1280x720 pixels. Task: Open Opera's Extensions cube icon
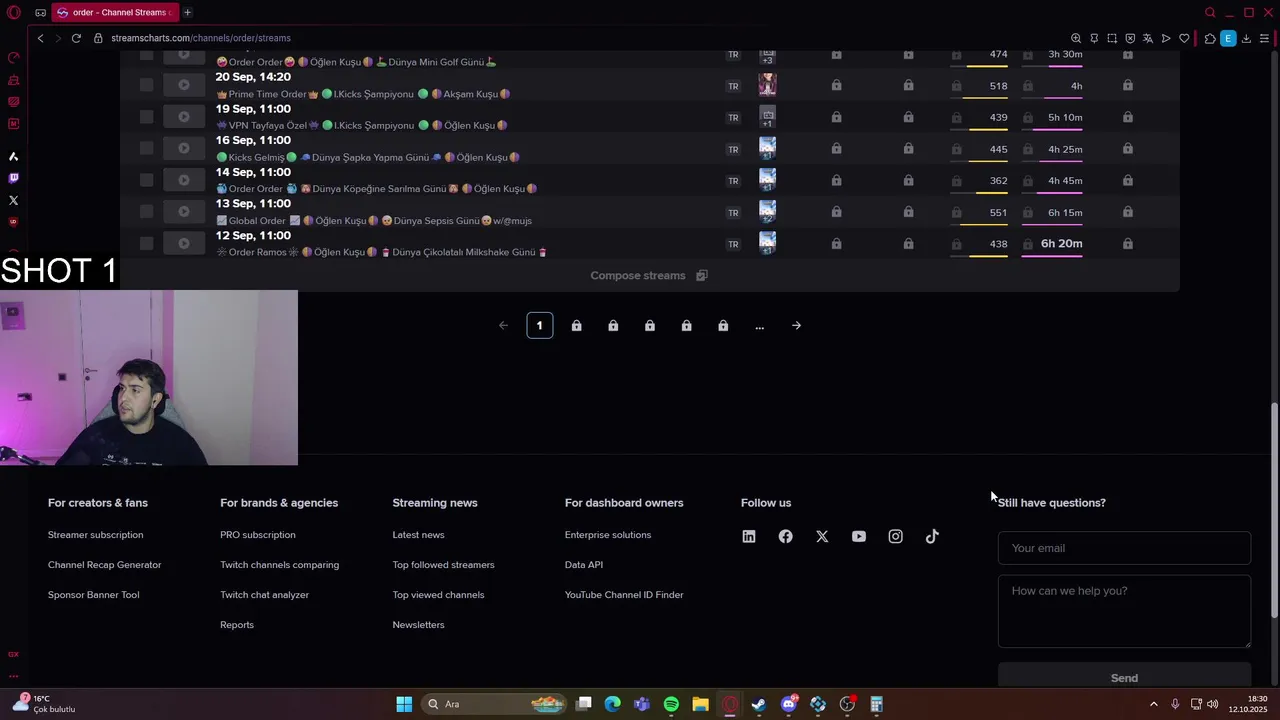[x=1210, y=38]
